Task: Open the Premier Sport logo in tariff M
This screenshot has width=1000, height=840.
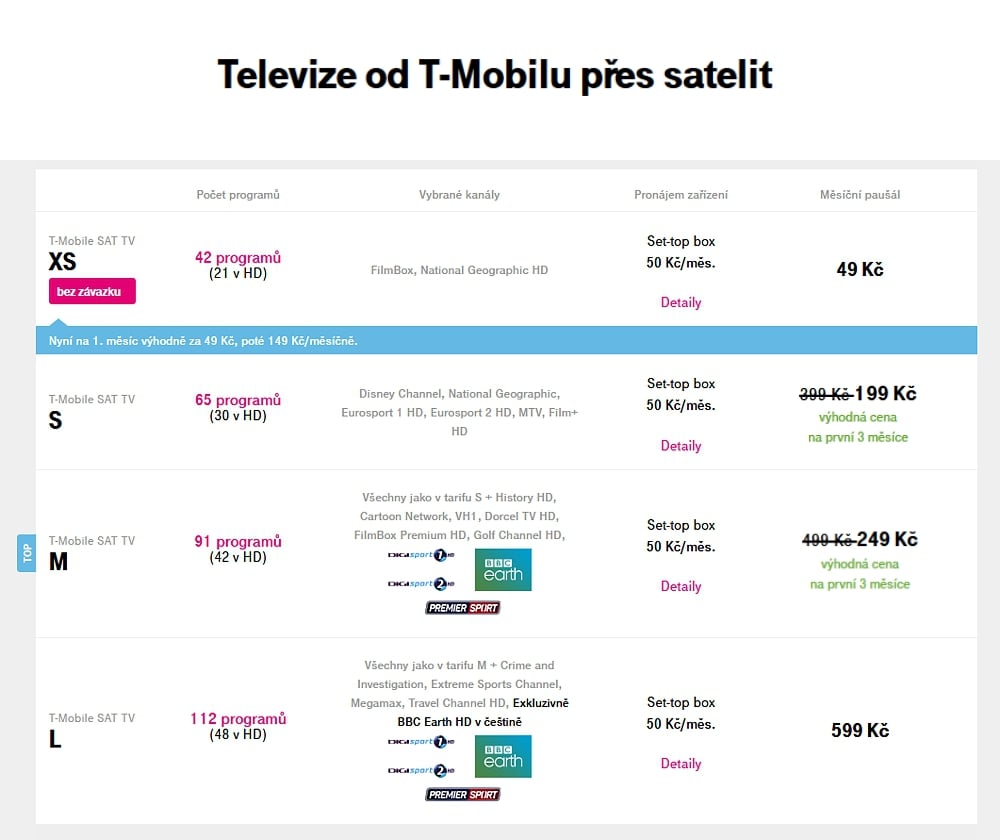Action: pyautogui.click(x=462, y=607)
